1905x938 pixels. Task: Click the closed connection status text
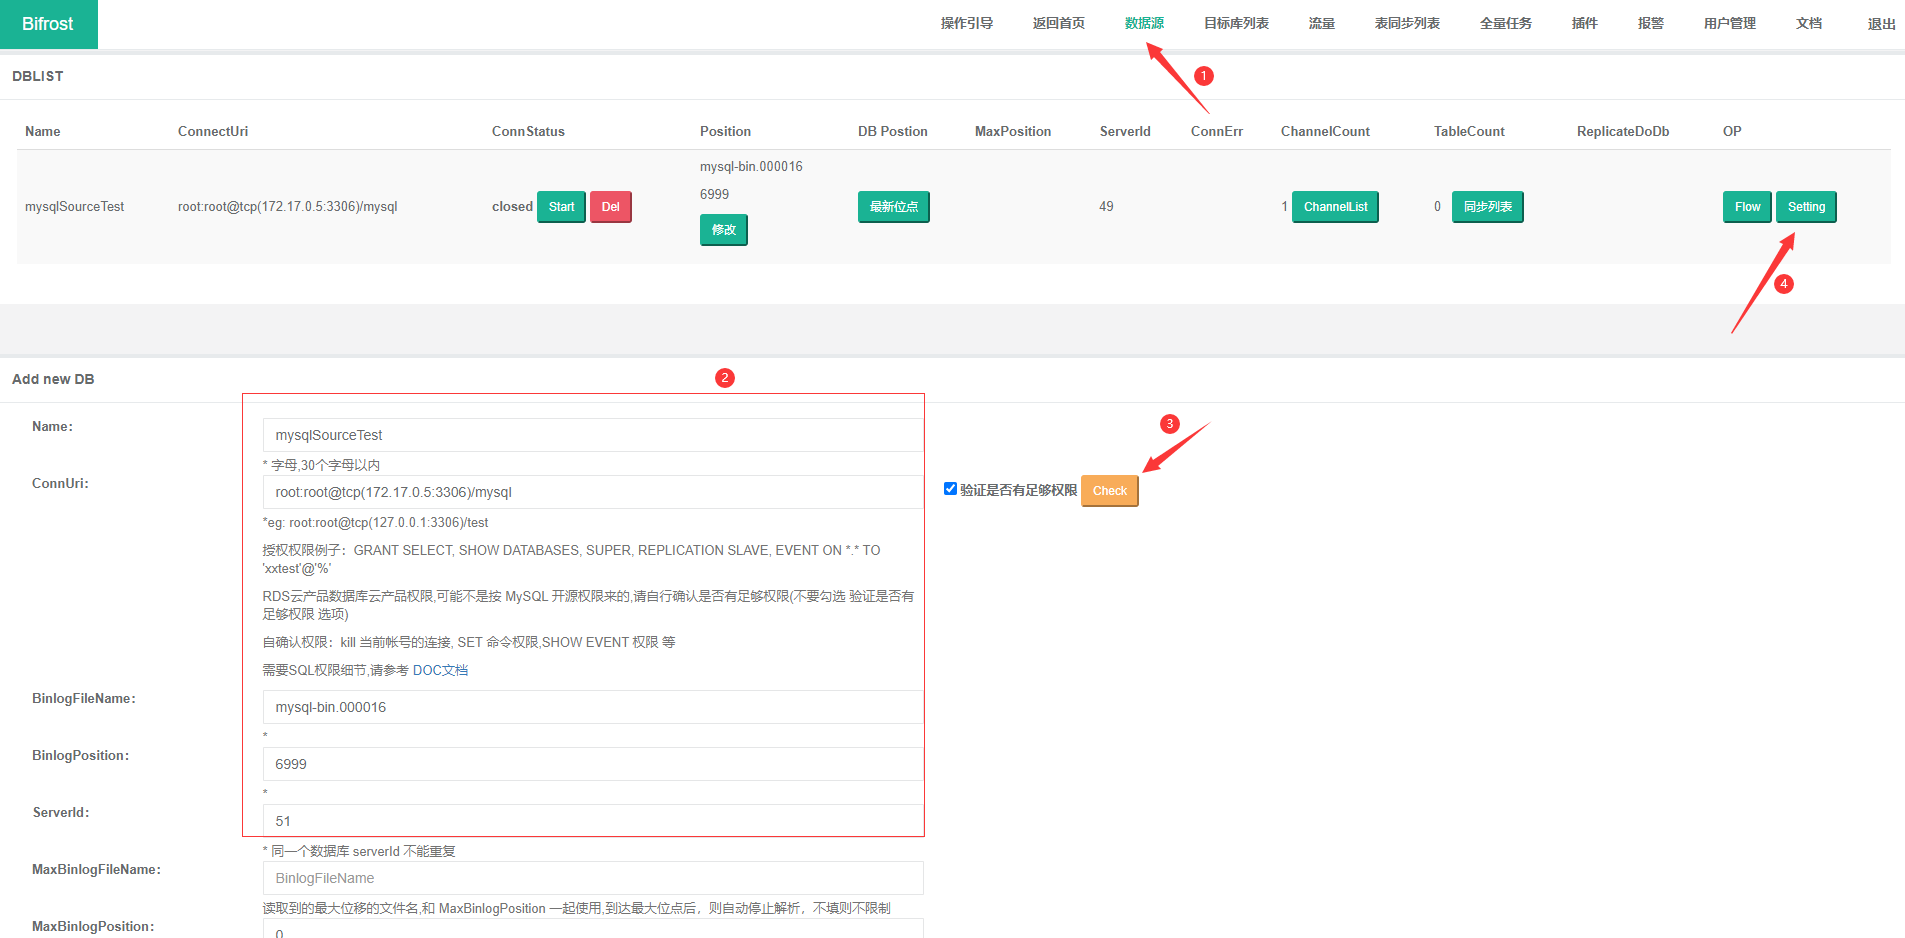[x=512, y=207]
